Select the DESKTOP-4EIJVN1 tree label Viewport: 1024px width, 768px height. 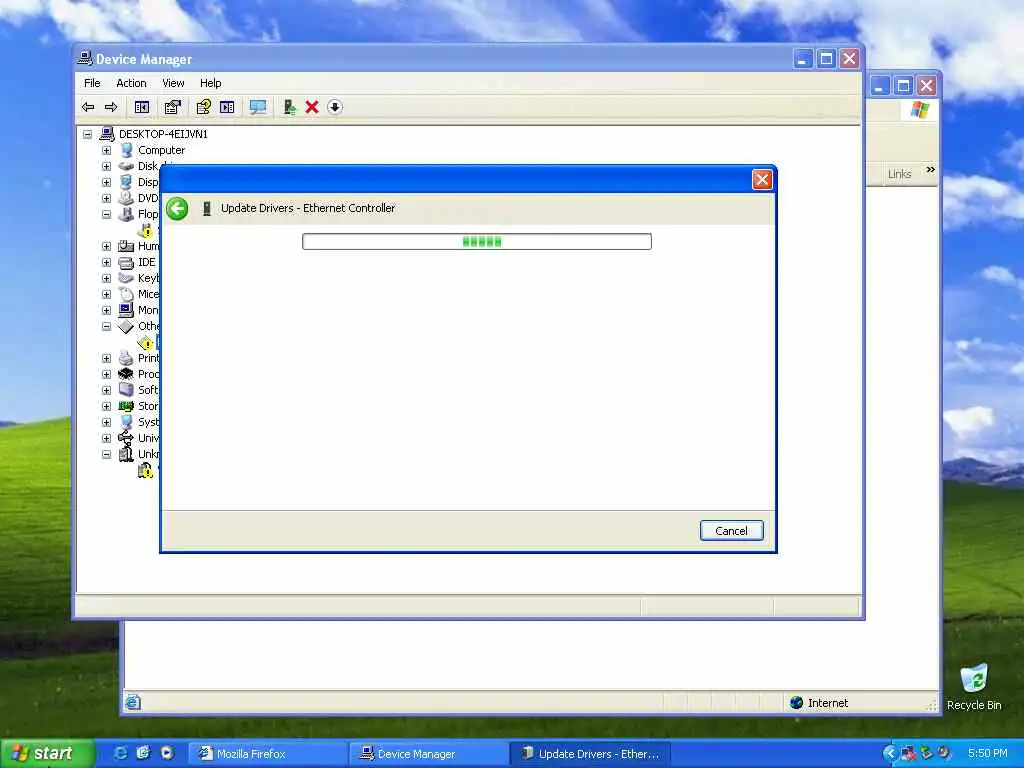point(163,134)
